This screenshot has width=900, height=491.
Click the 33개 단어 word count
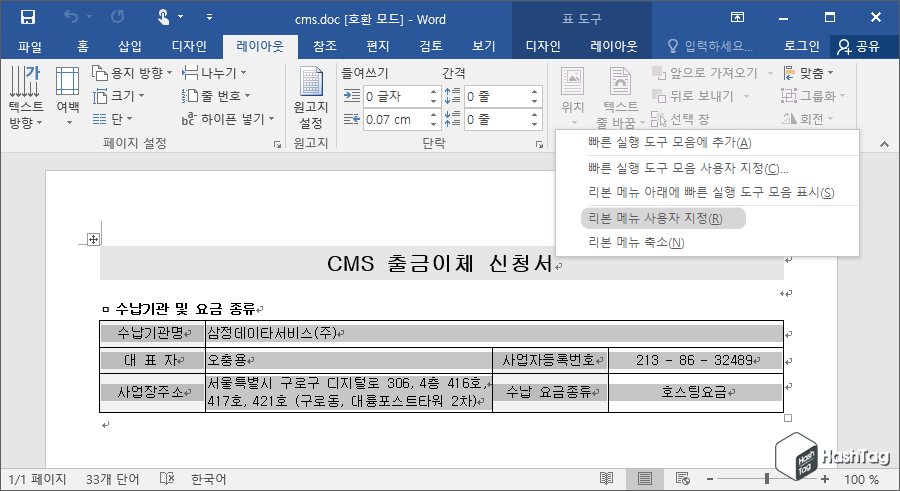tap(112, 479)
